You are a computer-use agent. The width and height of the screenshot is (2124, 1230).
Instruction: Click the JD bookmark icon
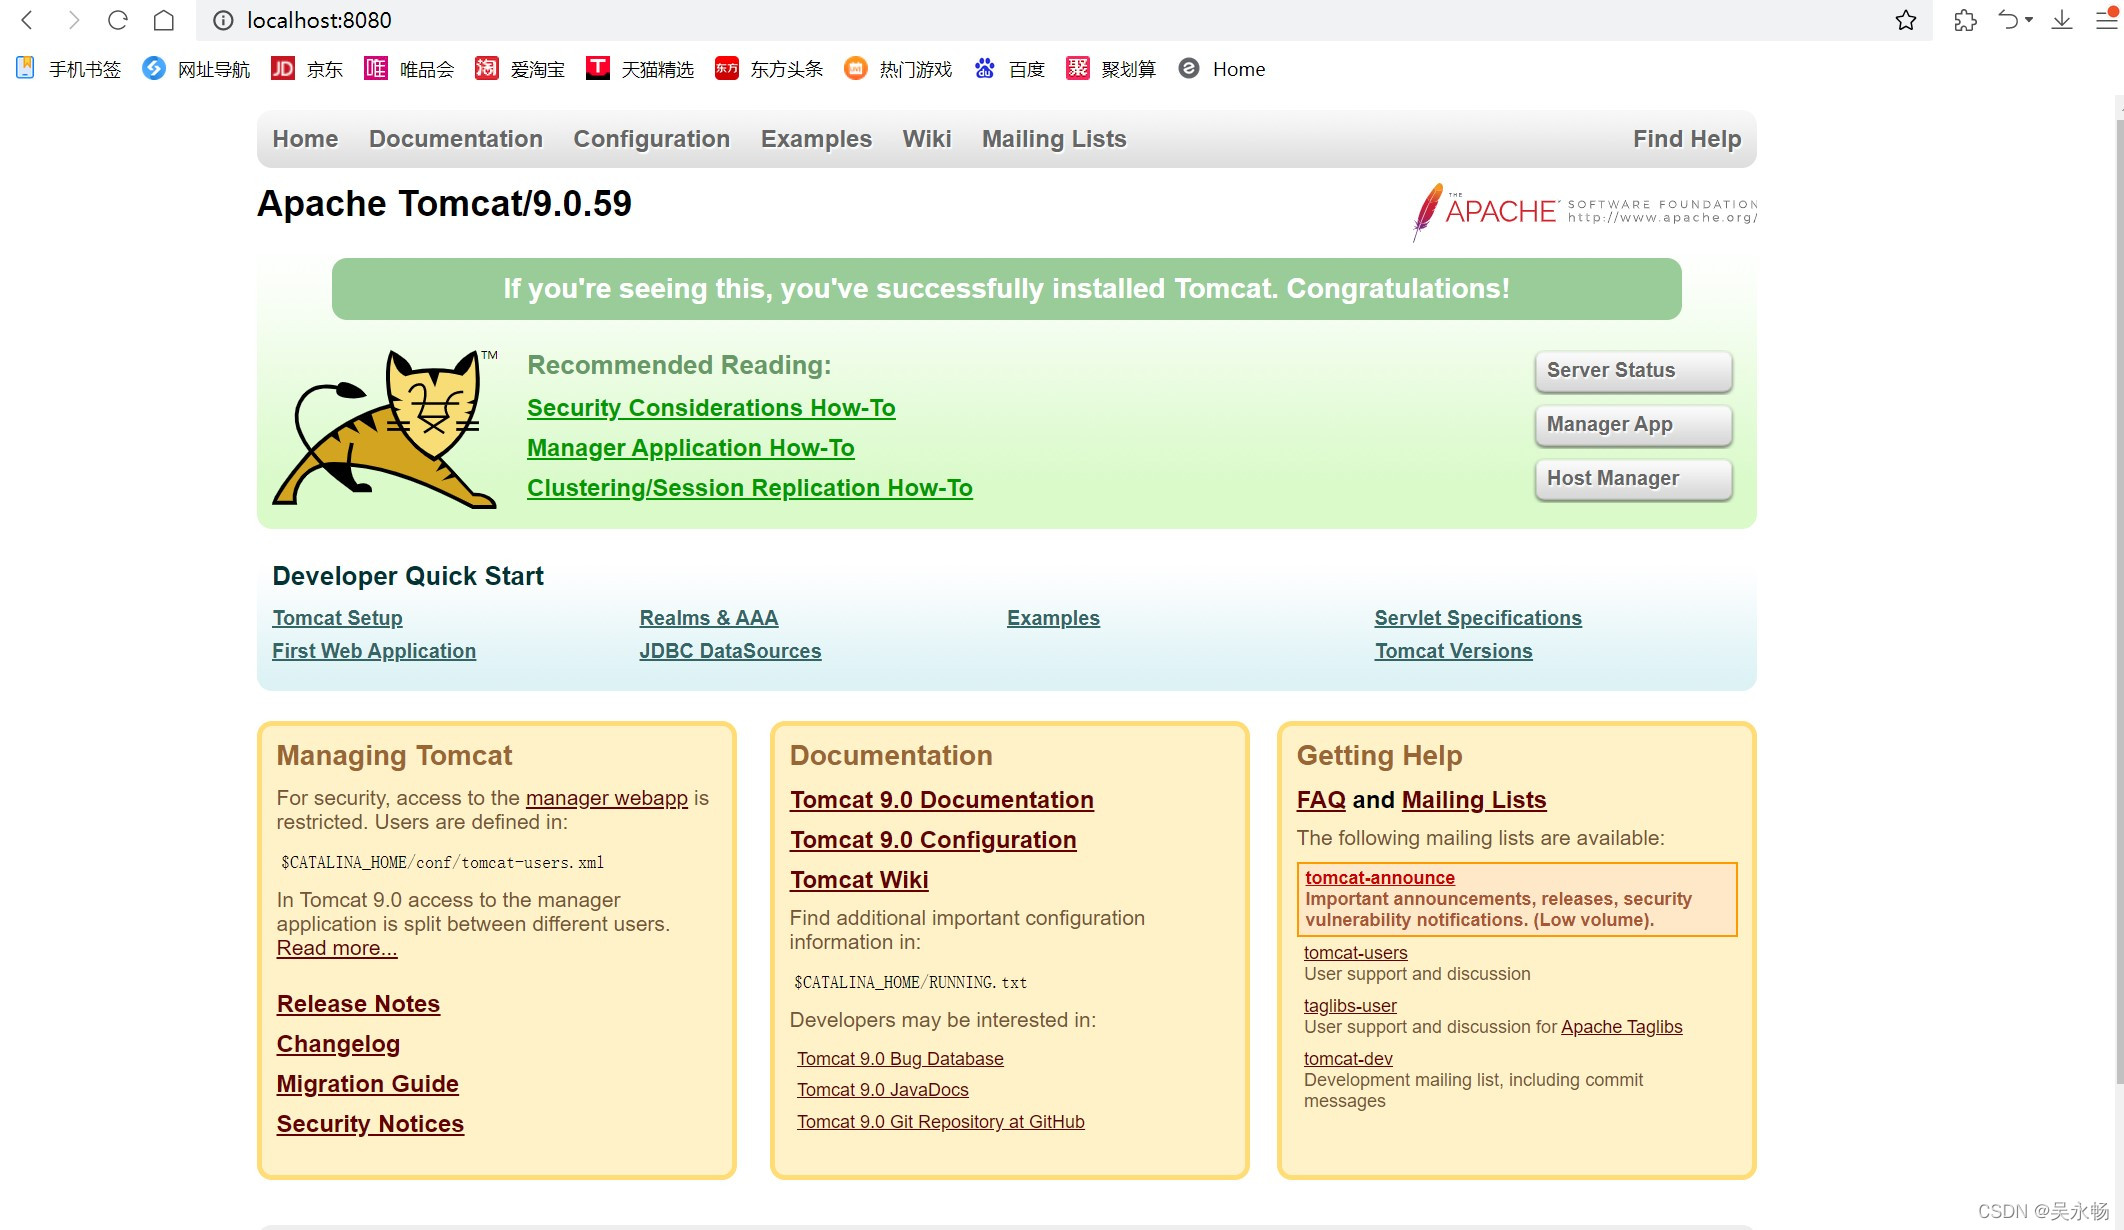(x=283, y=68)
